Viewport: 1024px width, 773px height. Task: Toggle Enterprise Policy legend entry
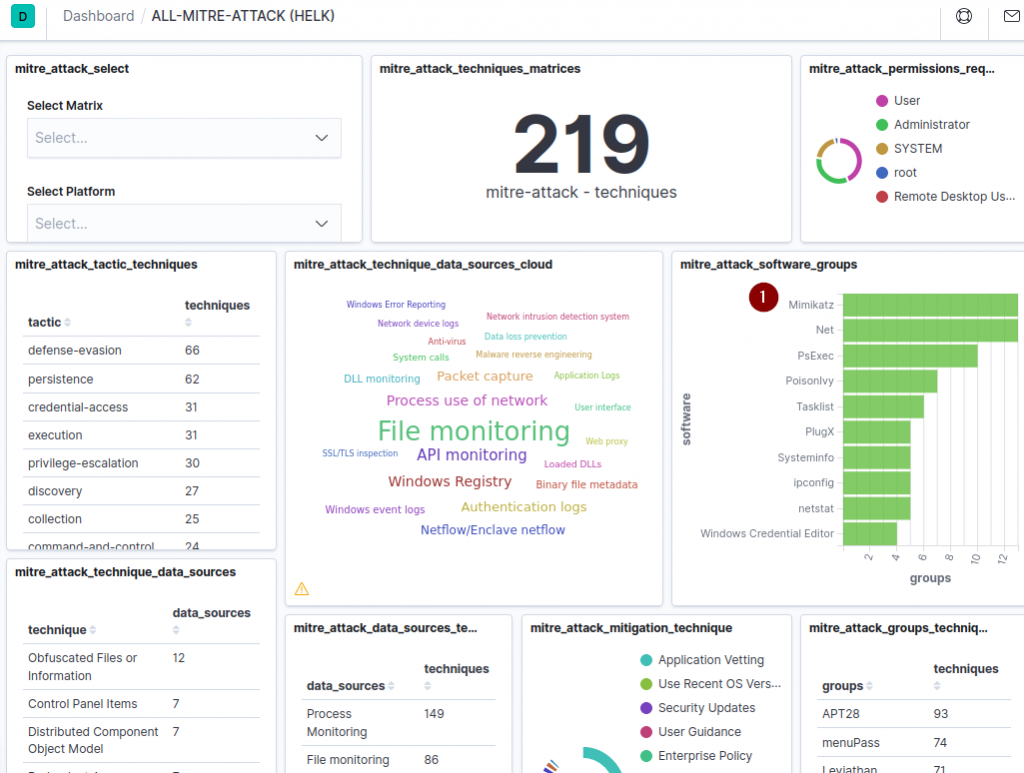pyautogui.click(x=696, y=755)
